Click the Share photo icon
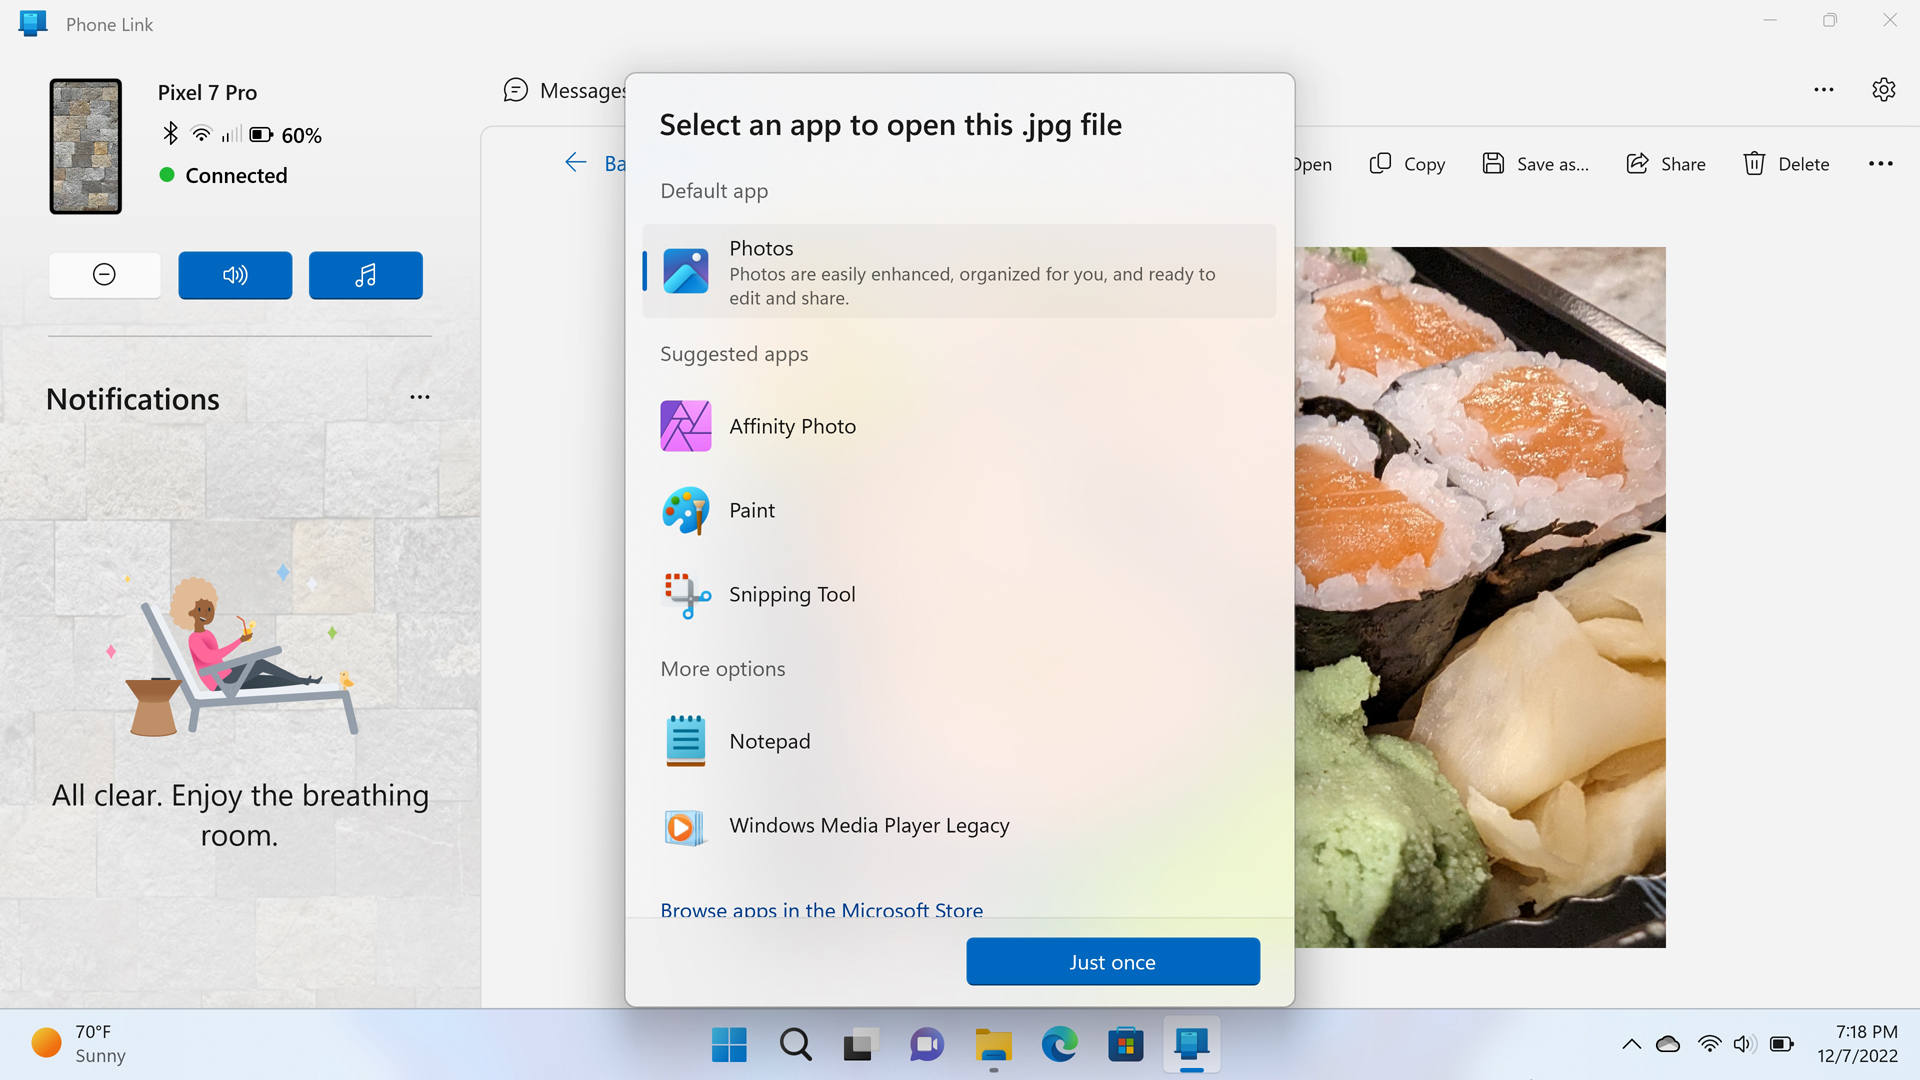 pos(1637,164)
